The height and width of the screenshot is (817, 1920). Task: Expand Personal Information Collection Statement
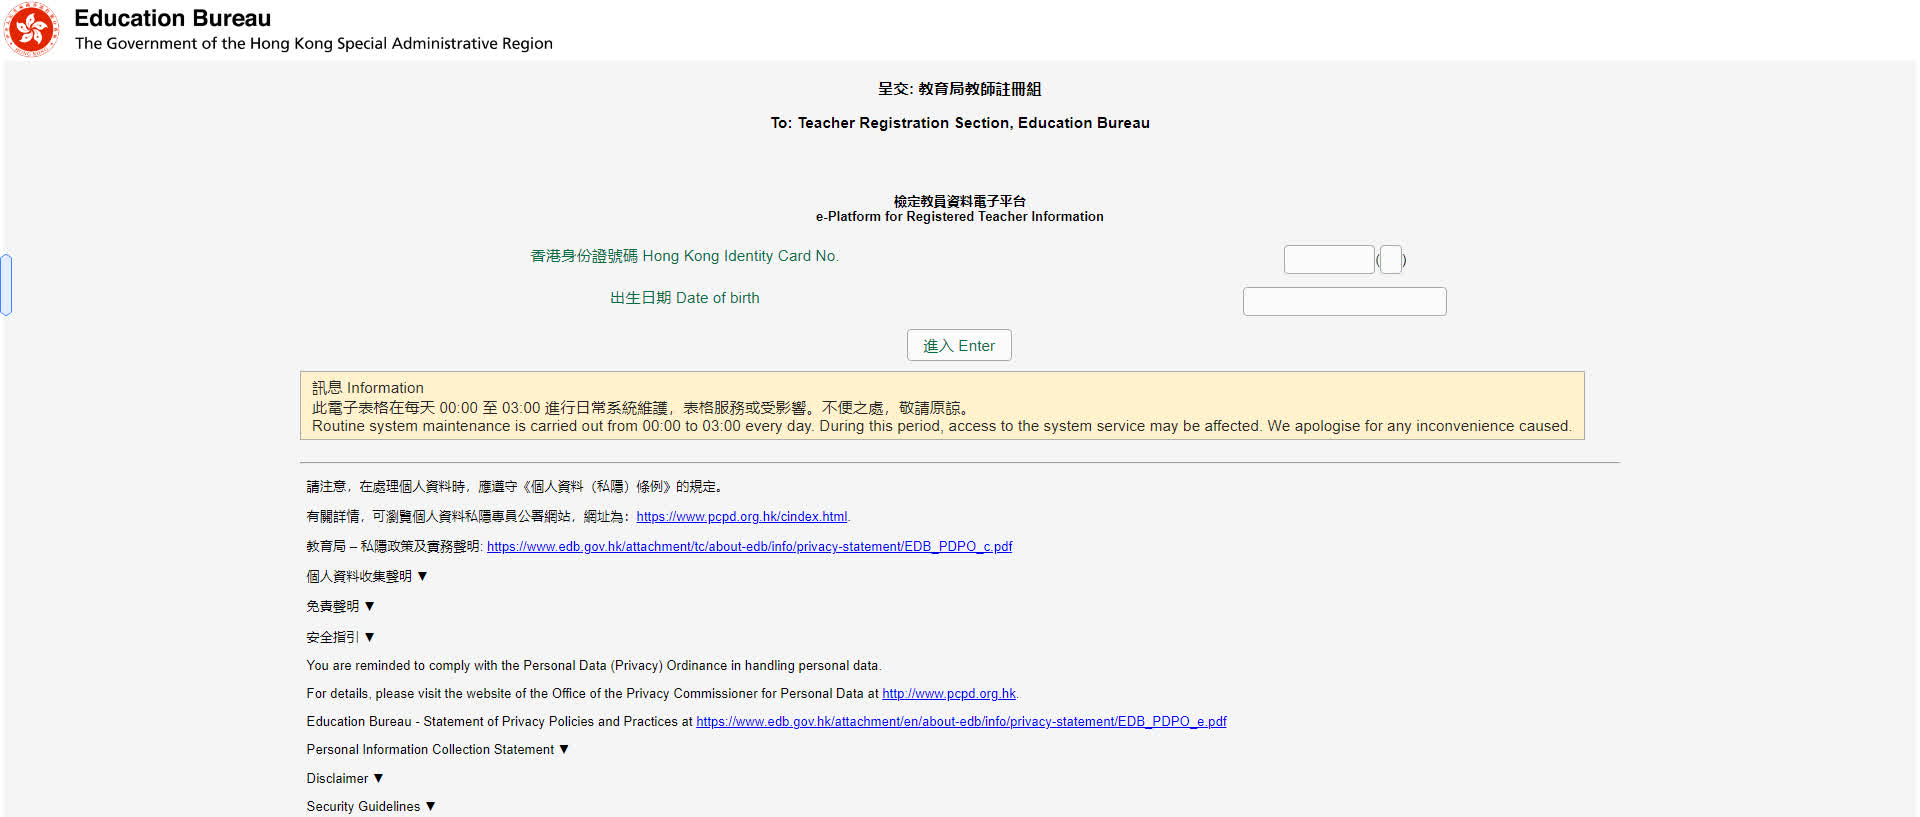pos(437,750)
